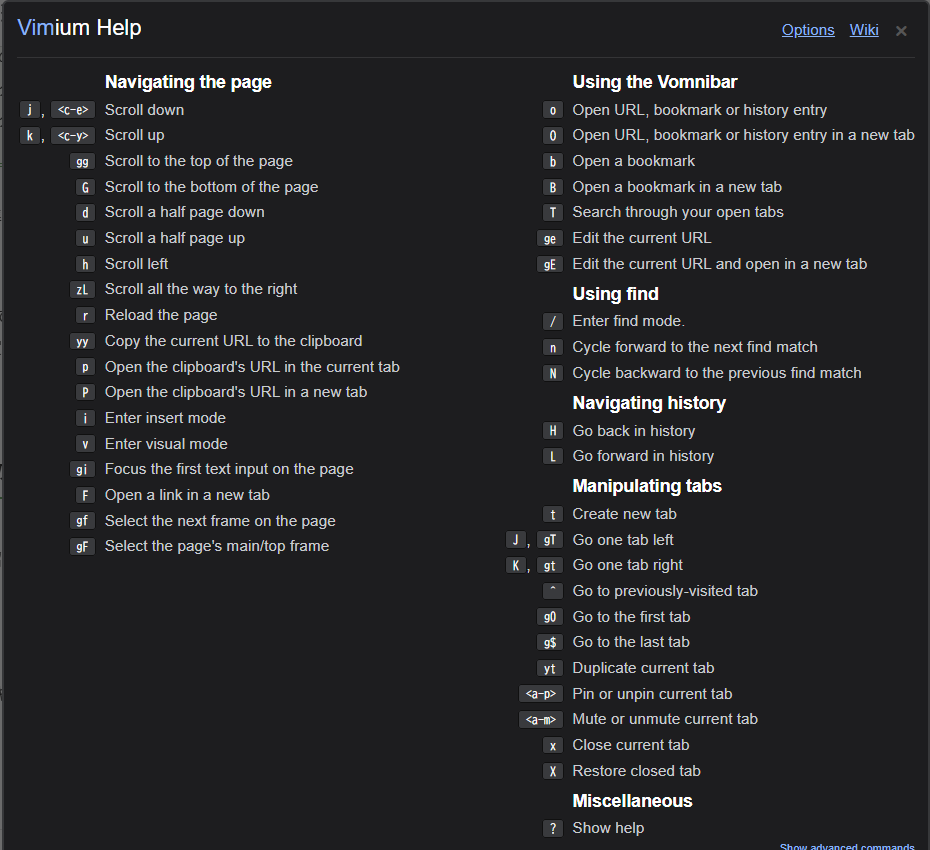This screenshot has width=930, height=850.
Task: Click the 'zL' scroll right key badge
Action: tap(83, 289)
